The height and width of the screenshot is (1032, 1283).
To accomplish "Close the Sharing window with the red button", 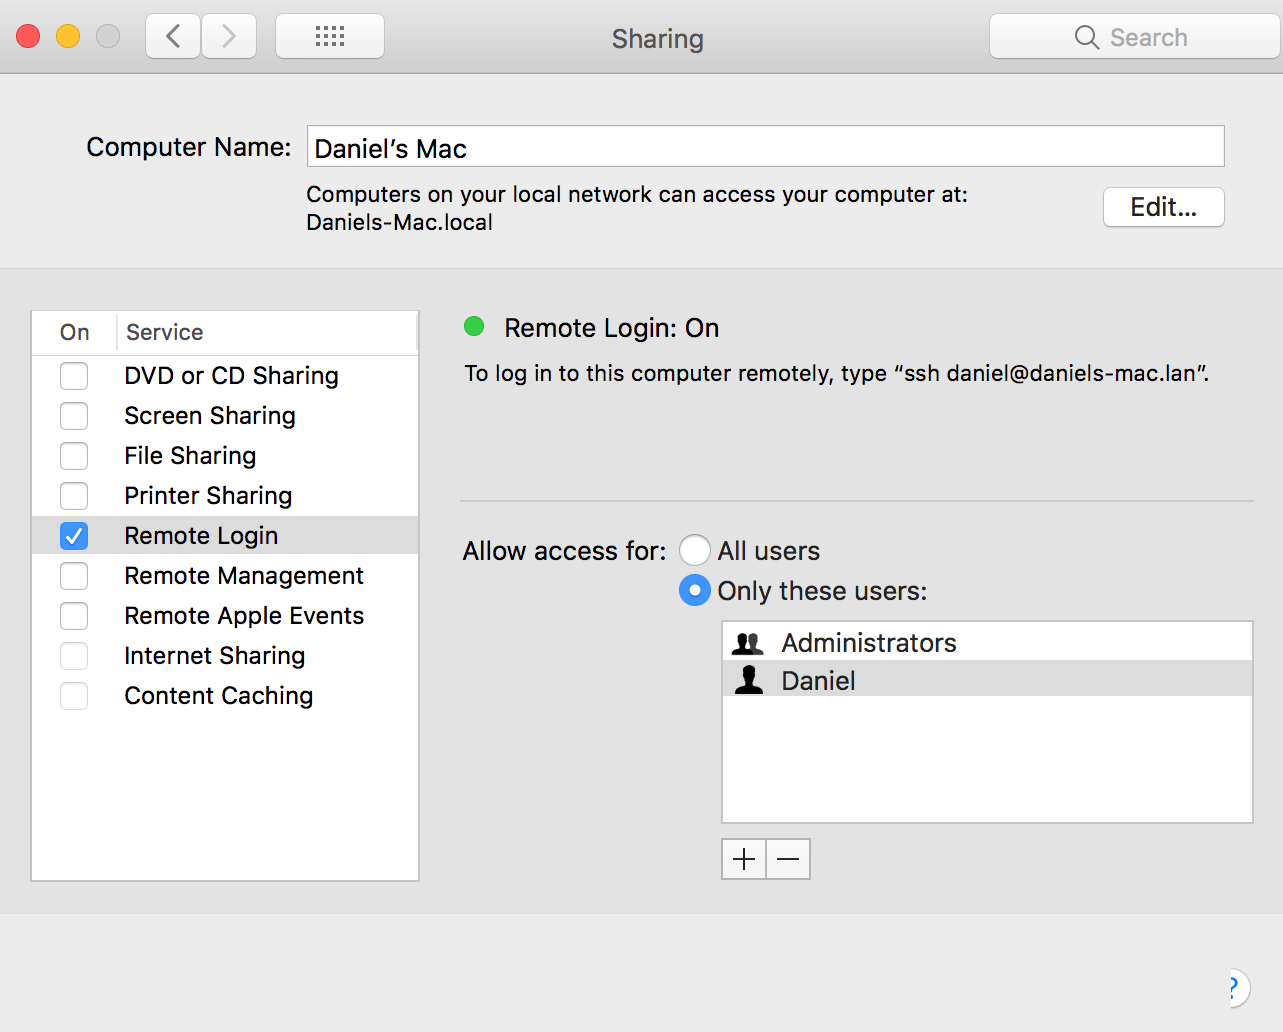I will (x=28, y=37).
